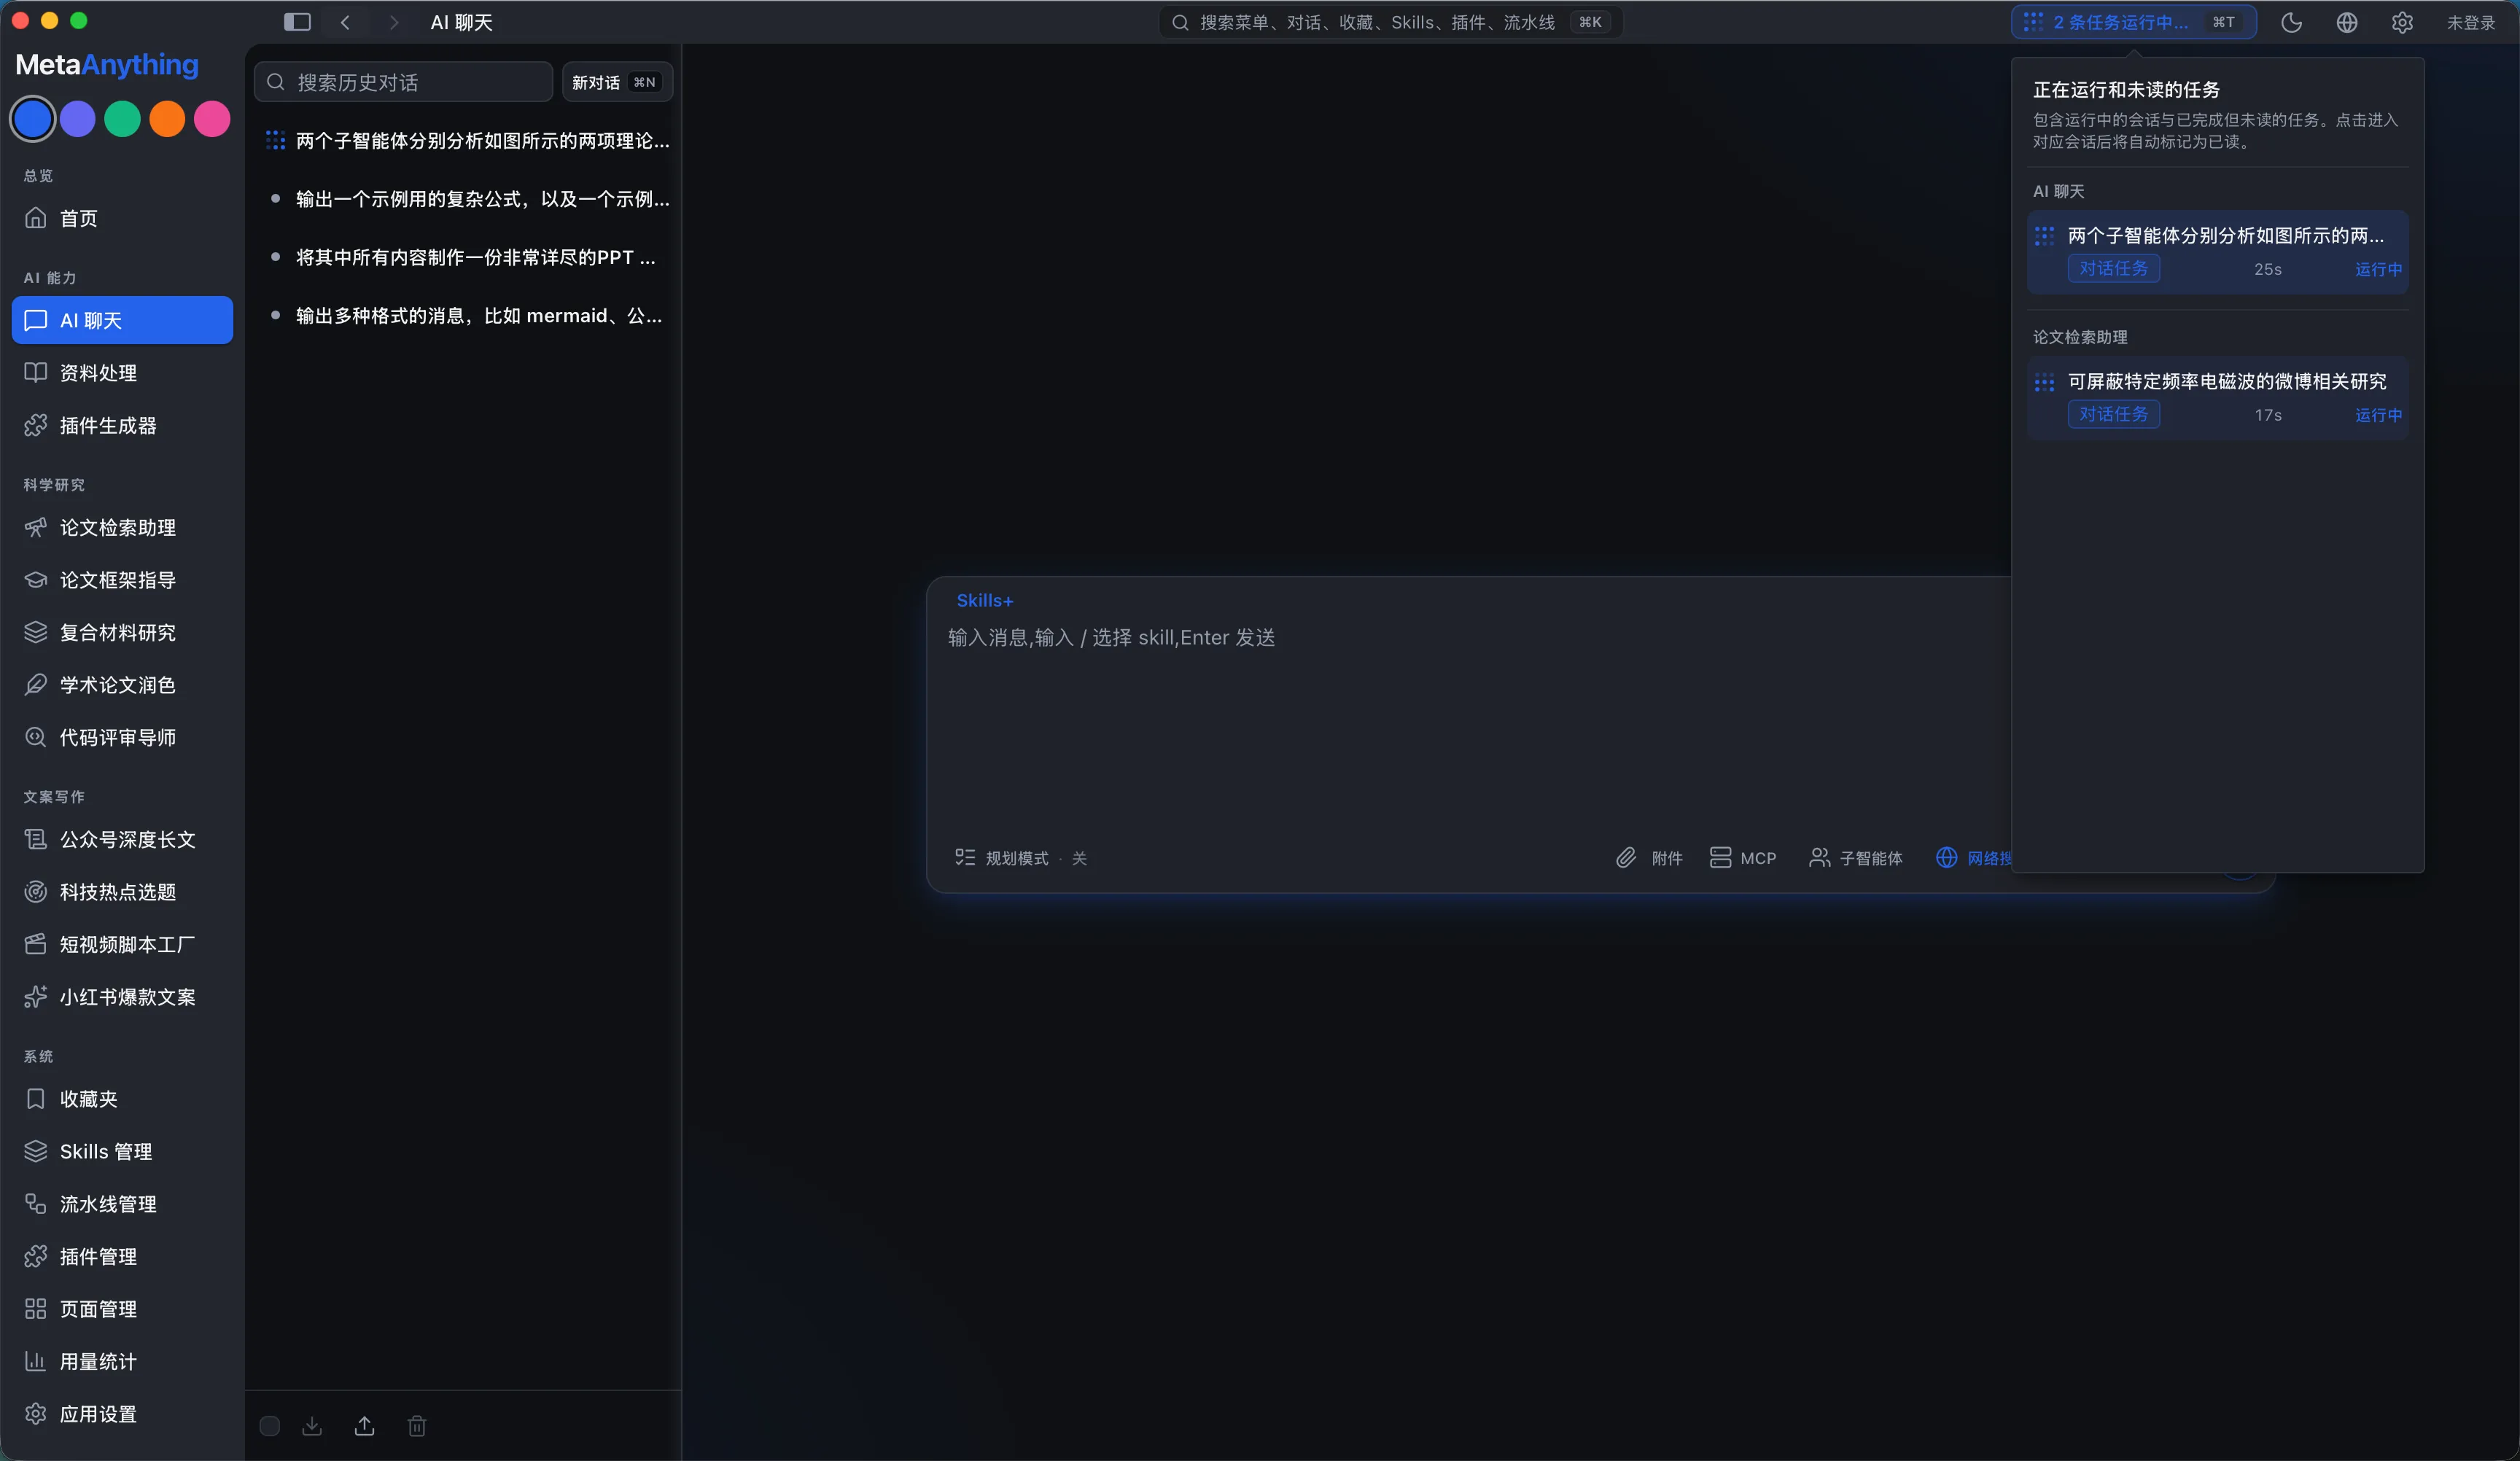Focus the global 搜索菜单、对话 search box

pyautogui.click(x=1390, y=22)
